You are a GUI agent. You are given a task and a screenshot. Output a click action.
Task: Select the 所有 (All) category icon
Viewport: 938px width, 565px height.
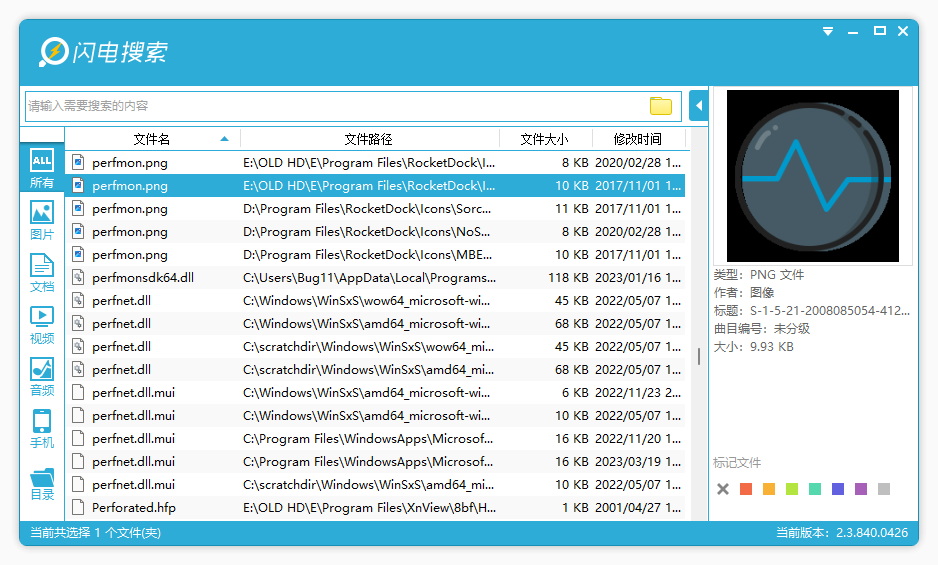42,168
